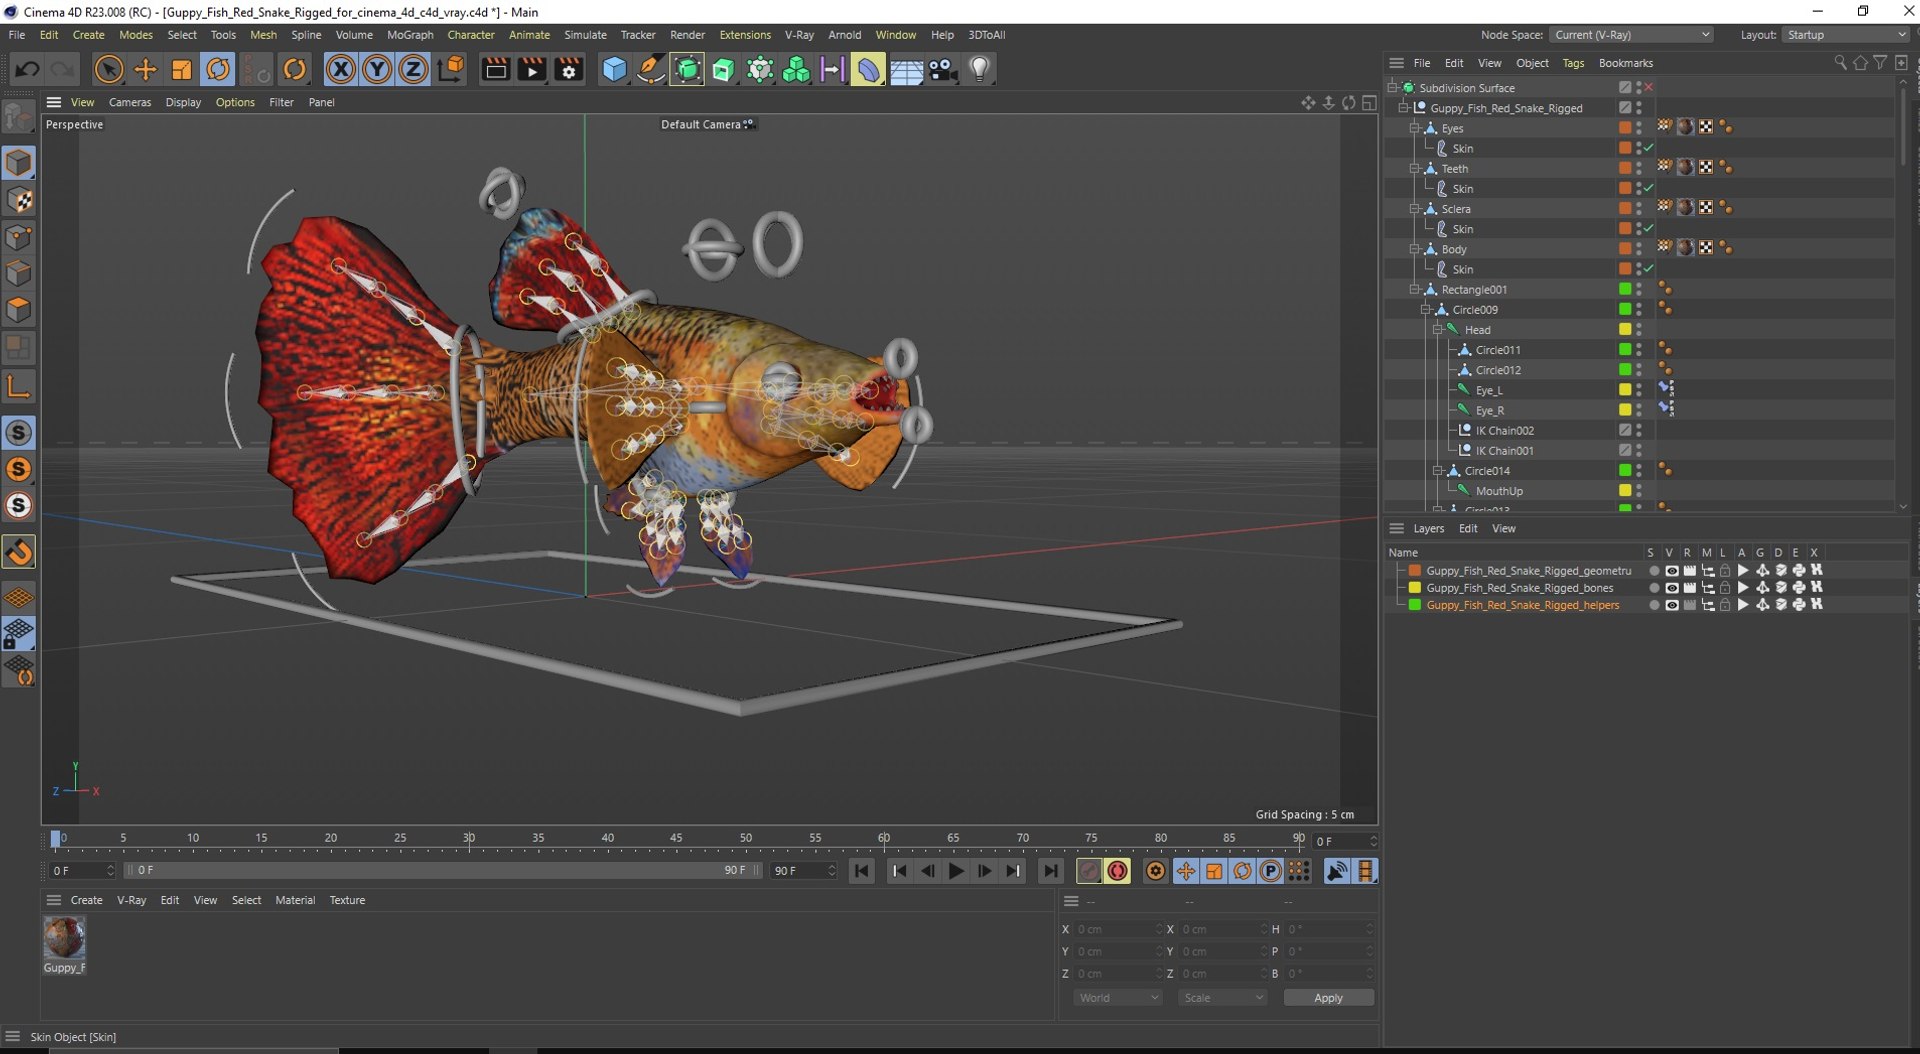
Task: Open the Character menu
Action: [471, 35]
